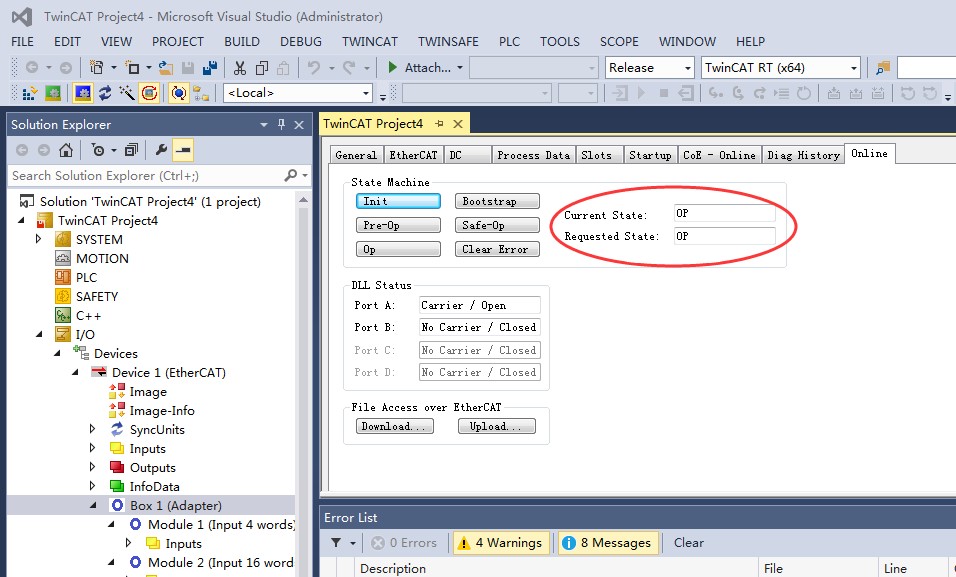Click the Find in Files icon
Screen dimensions: 956x577
click(882, 67)
